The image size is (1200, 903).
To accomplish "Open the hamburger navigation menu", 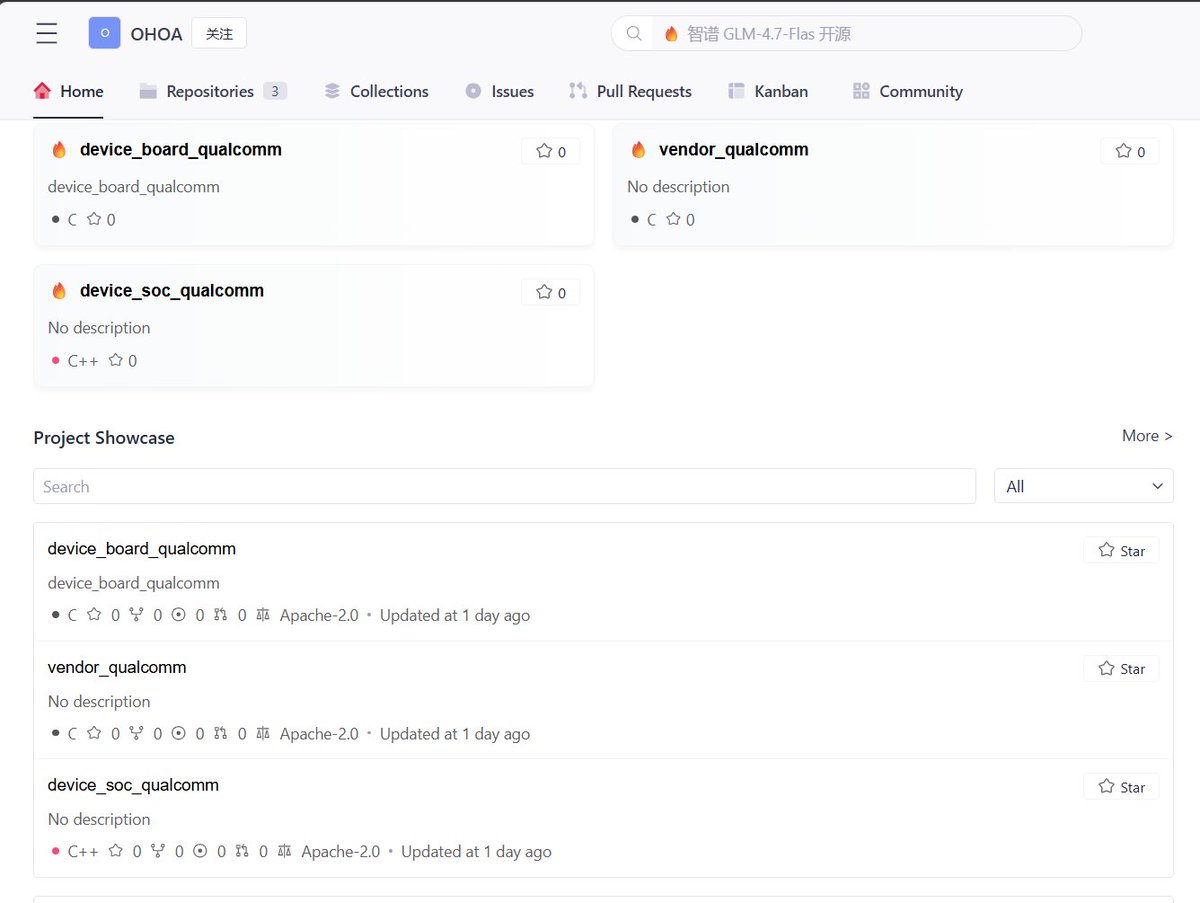I will [46, 32].
